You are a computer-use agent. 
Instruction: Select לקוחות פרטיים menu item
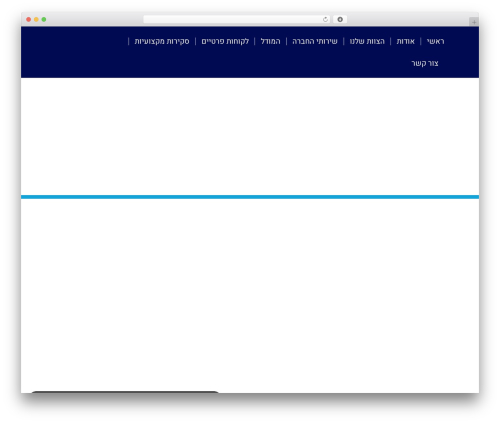click(x=225, y=41)
